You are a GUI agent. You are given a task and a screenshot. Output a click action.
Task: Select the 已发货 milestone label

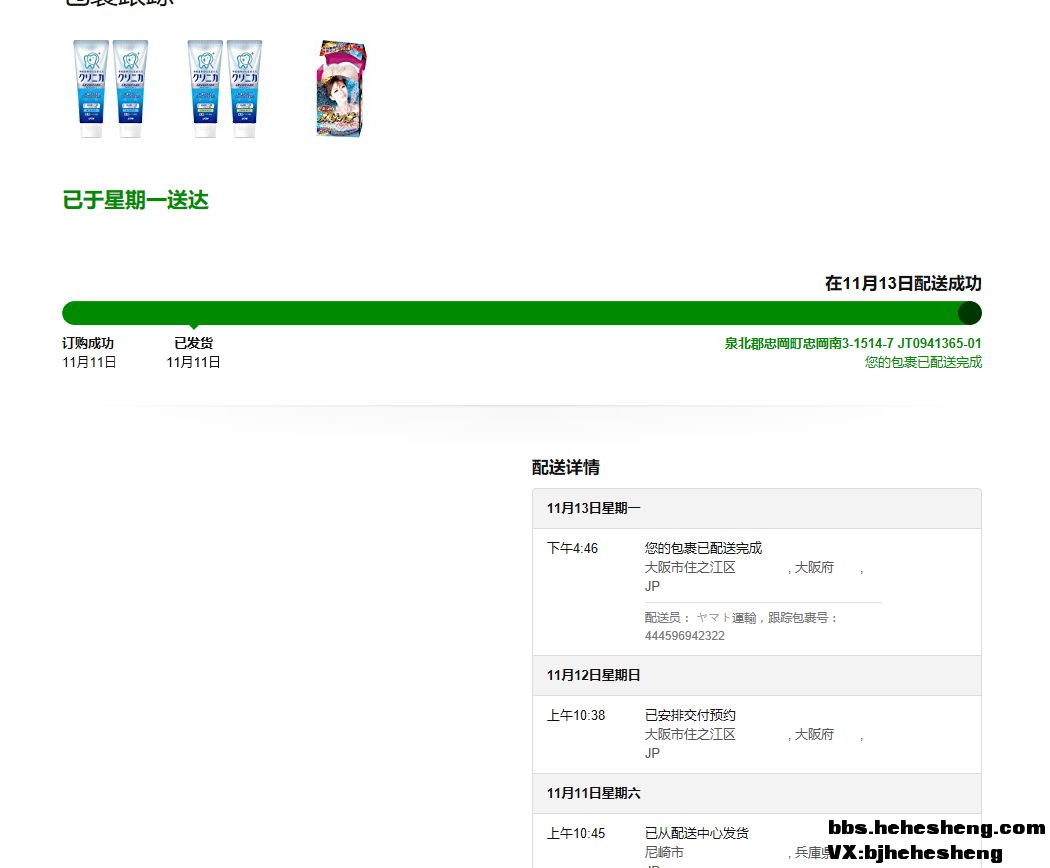pyautogui.click(x=193, y=343)
